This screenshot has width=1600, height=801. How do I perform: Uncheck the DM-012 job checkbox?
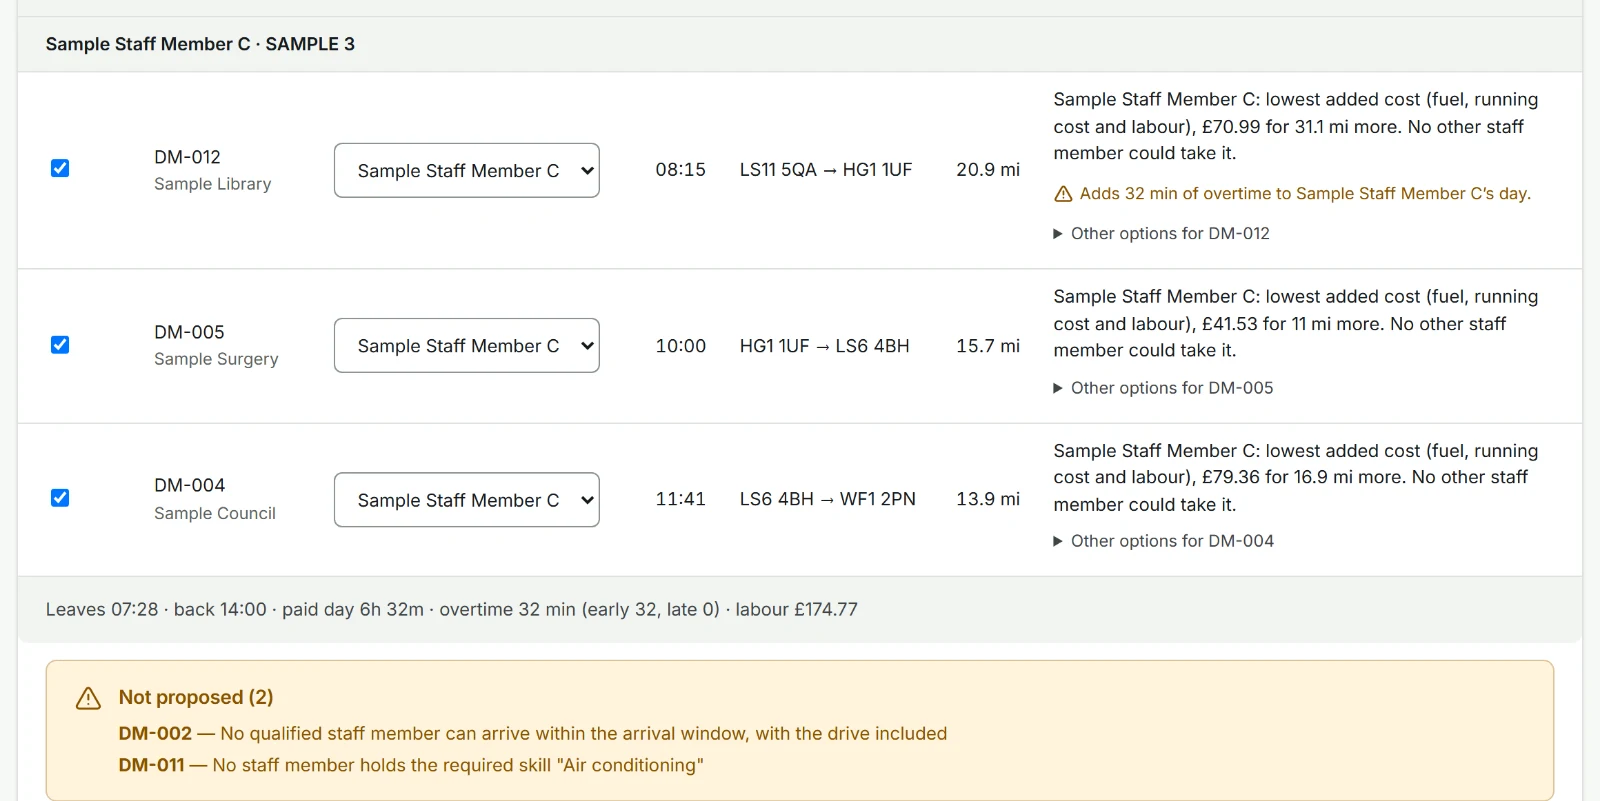coord(60,168)
